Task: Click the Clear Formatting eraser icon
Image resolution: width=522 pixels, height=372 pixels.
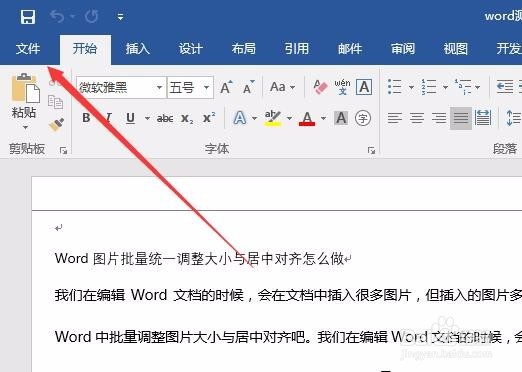Action: (x=320, y=87)
